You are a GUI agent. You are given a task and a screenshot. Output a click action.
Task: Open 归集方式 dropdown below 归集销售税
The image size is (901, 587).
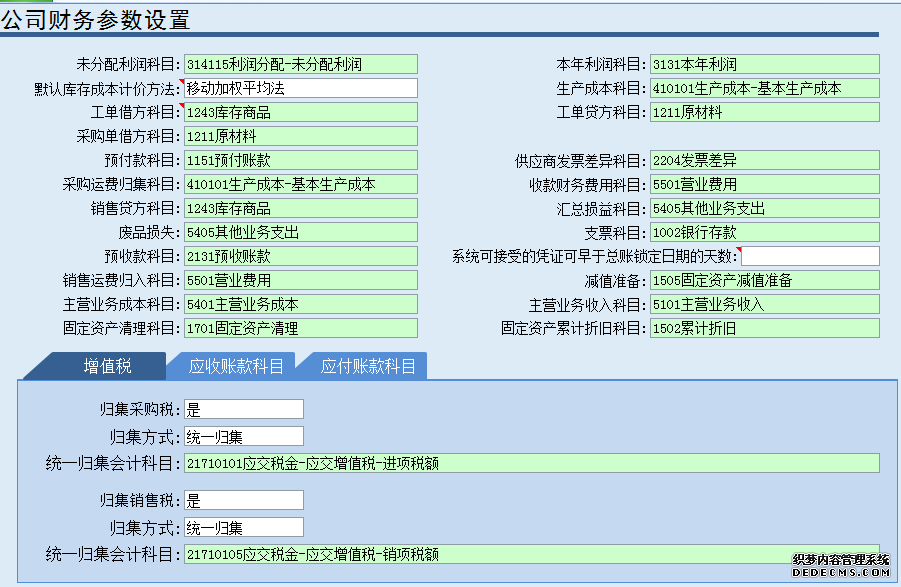pos(243,527)
